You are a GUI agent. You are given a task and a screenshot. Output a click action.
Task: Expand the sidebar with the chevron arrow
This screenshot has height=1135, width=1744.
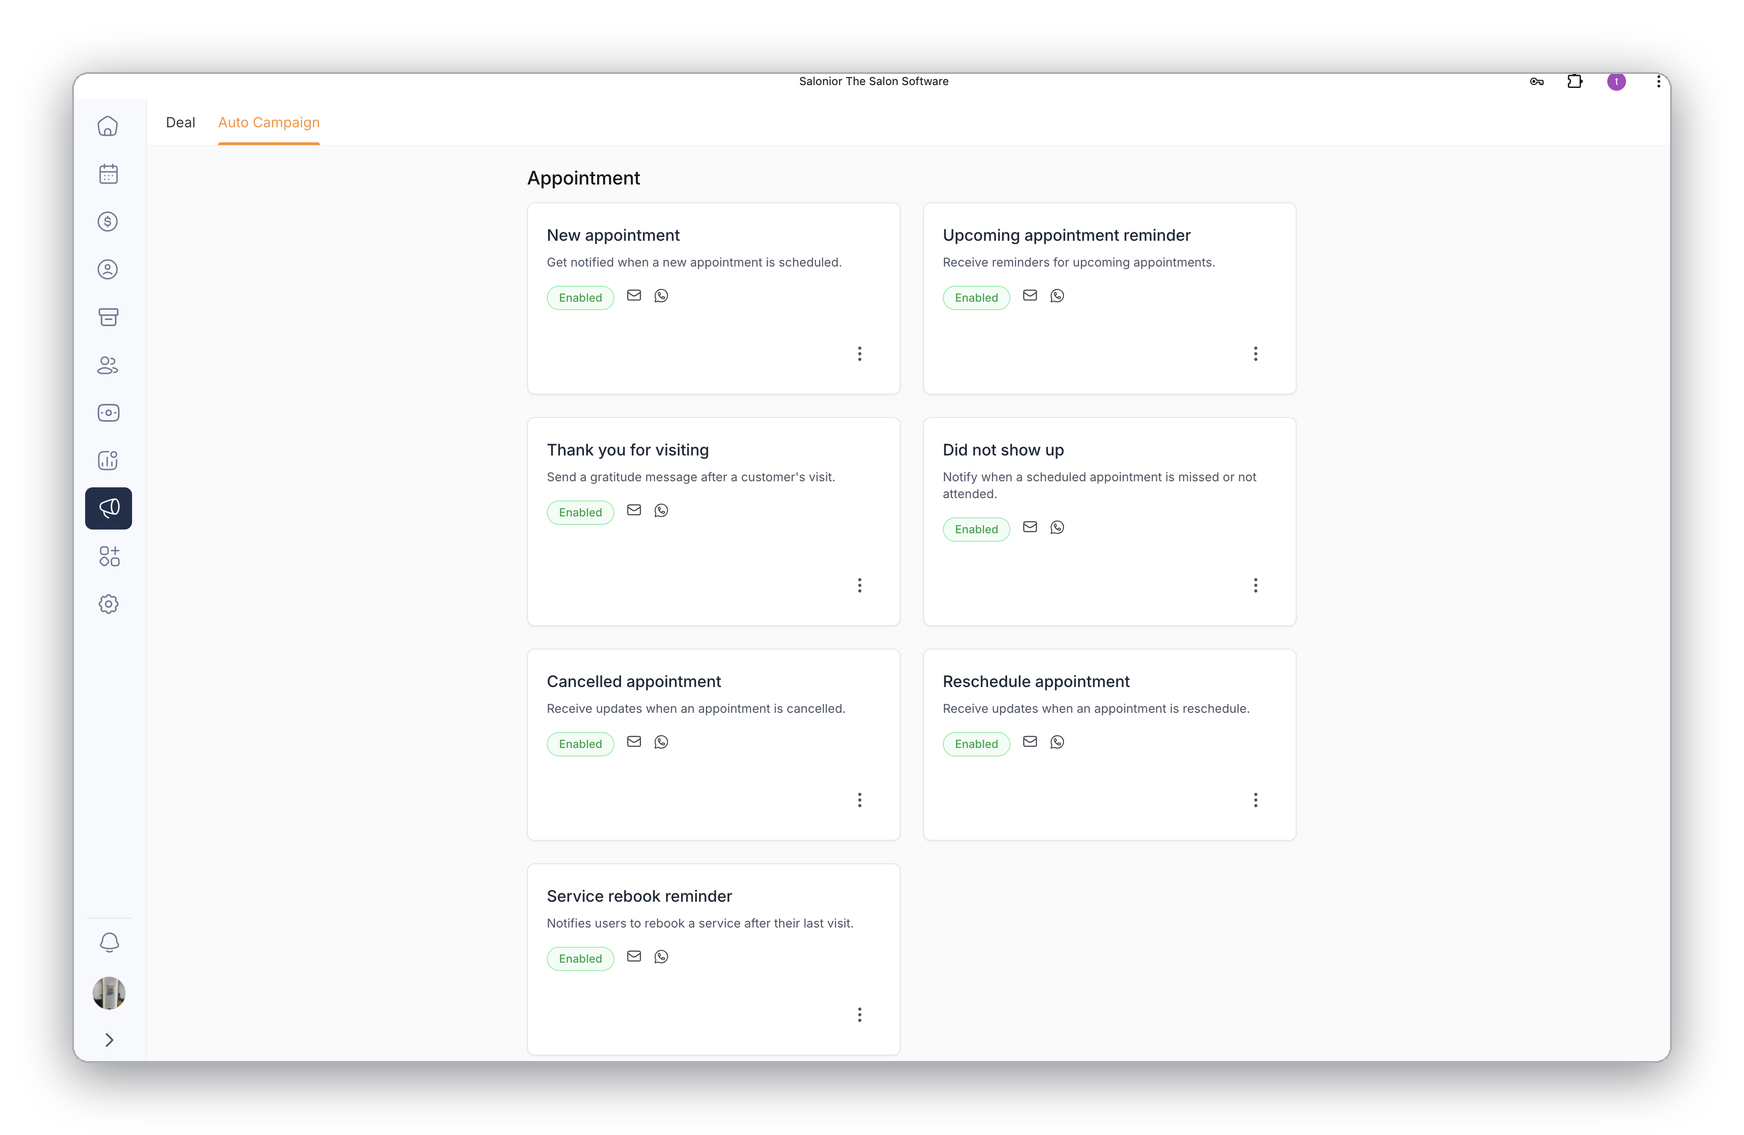click(109, 1040)
